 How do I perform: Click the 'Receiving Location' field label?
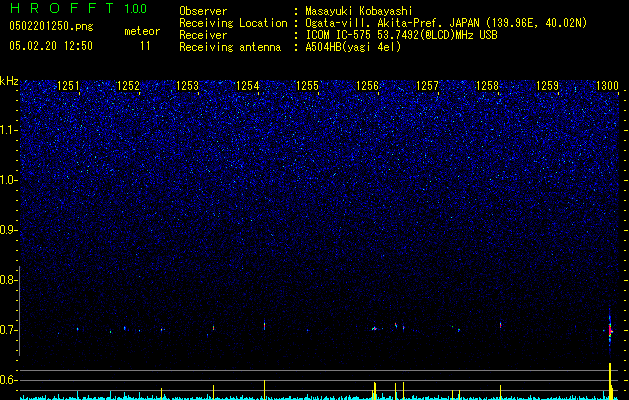coord(233,23)
